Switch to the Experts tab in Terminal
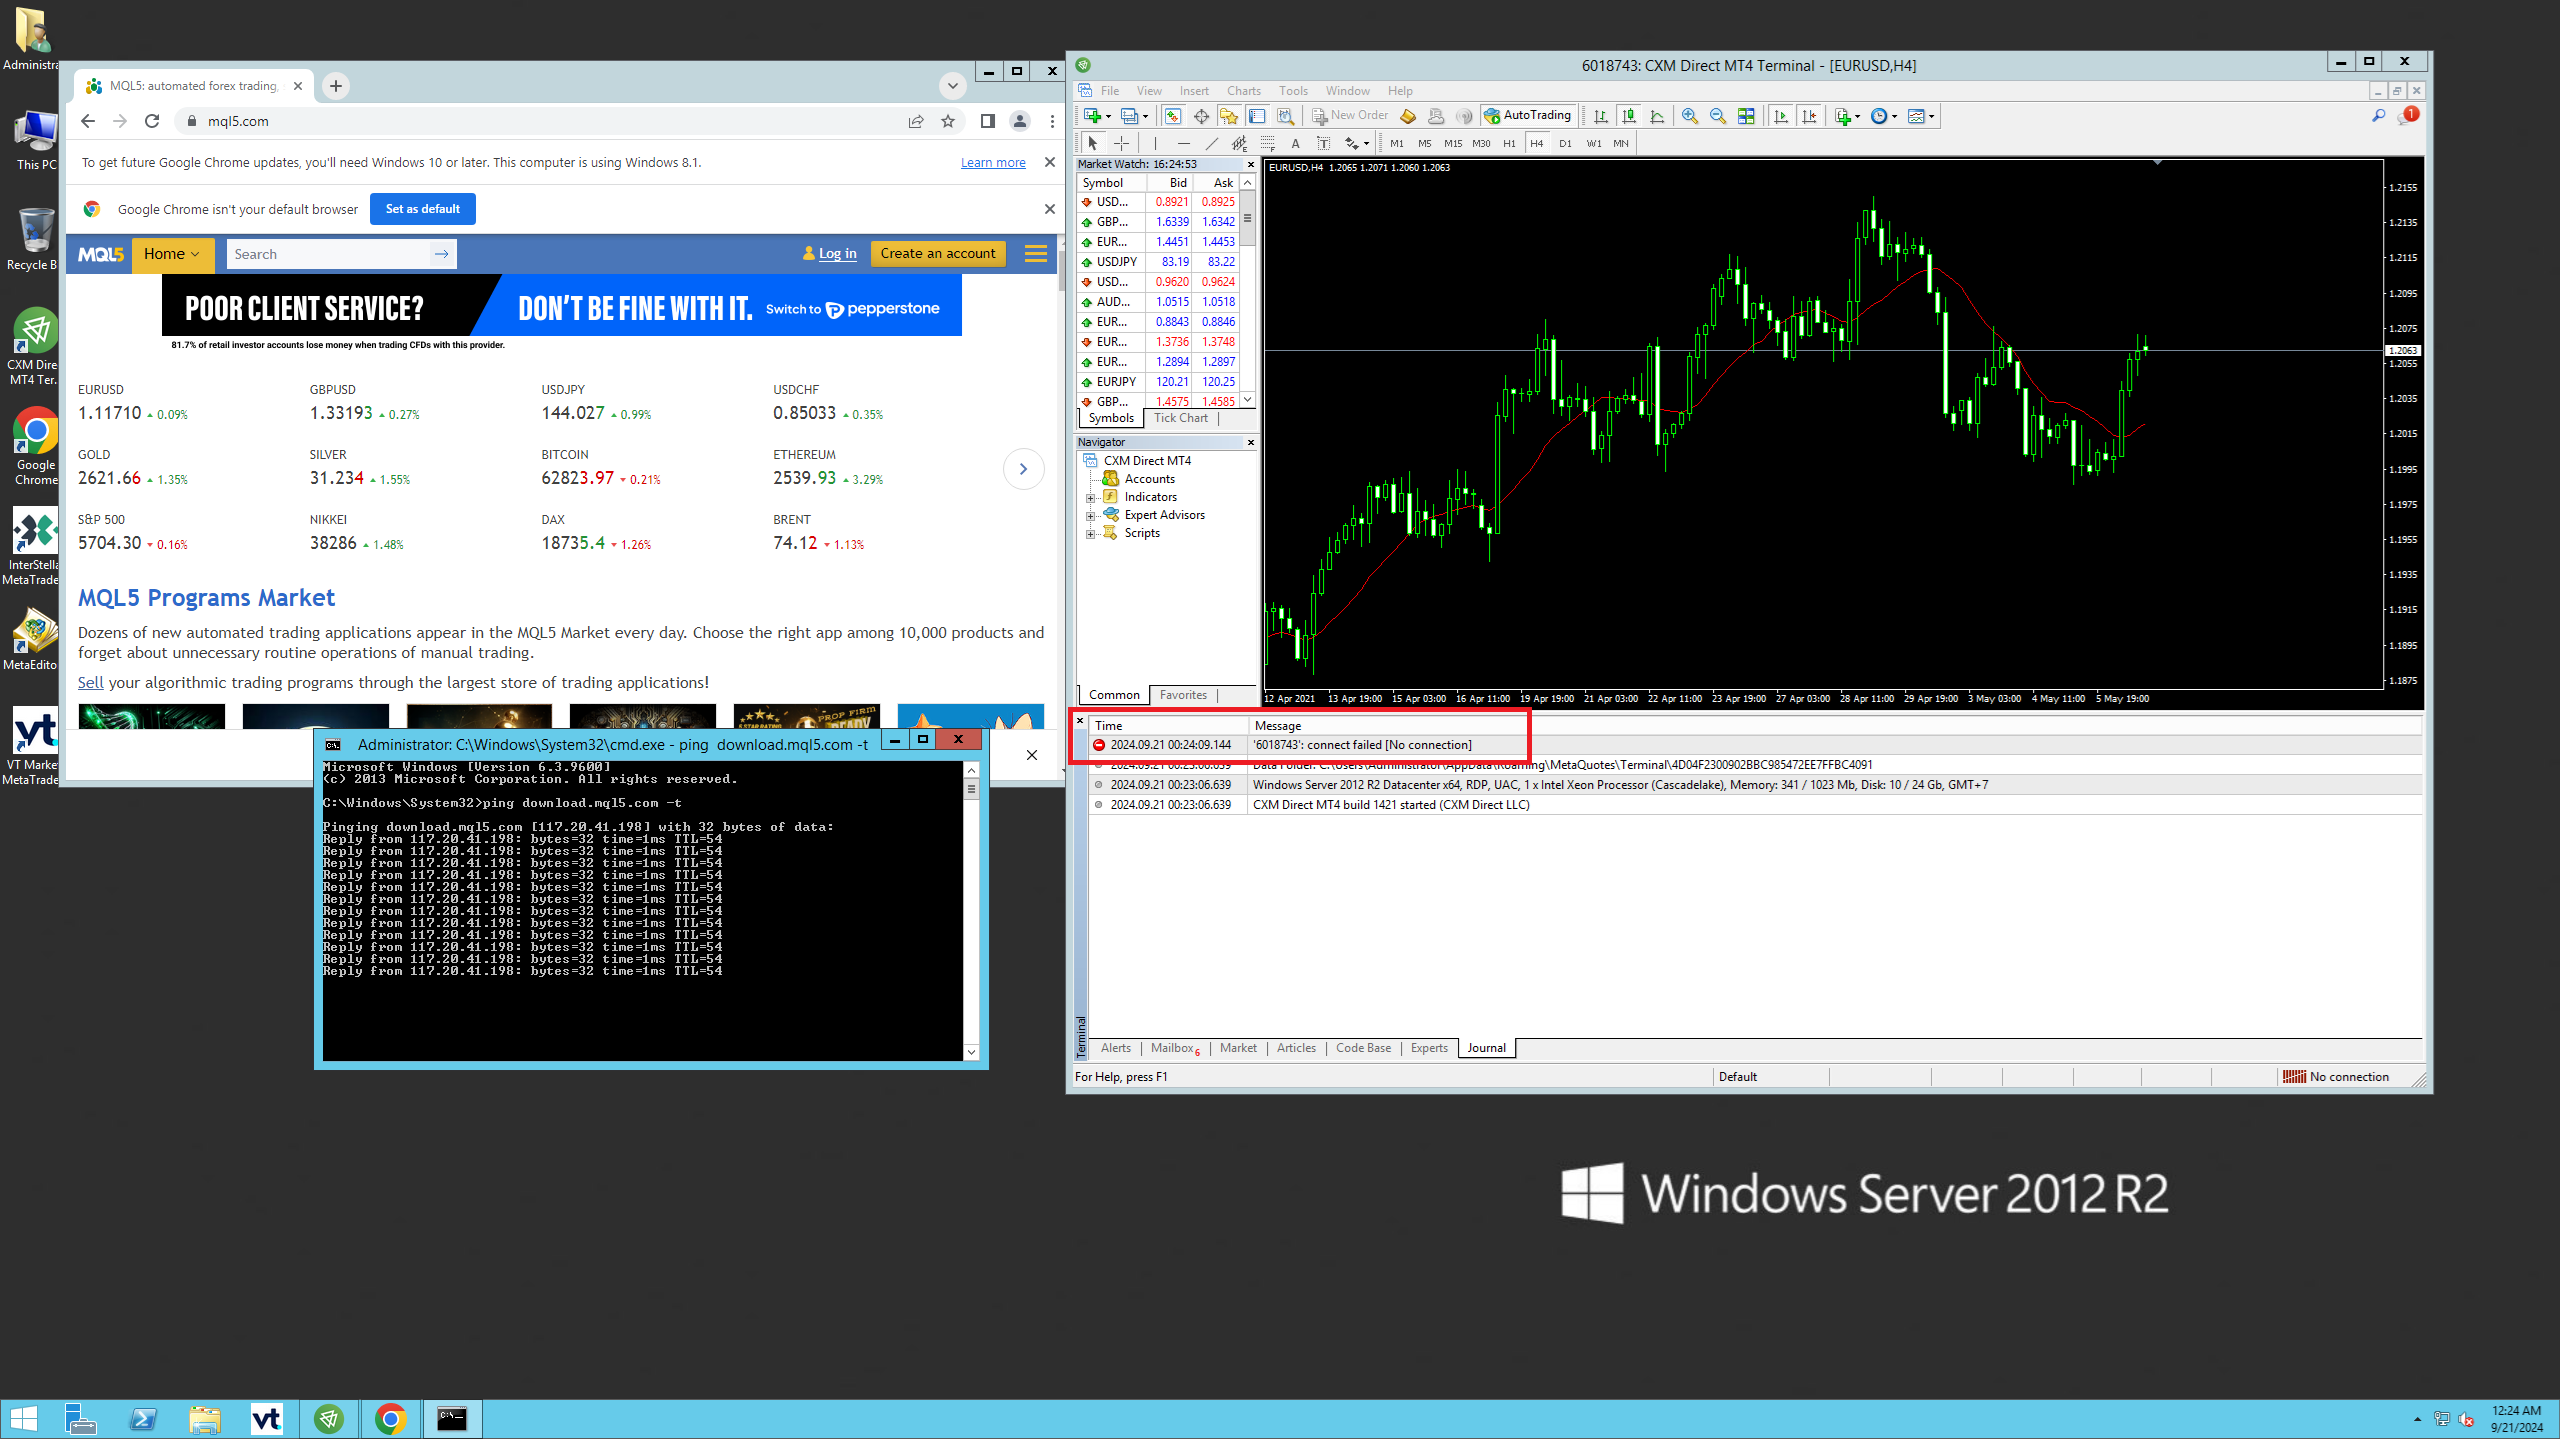This screenshot has width=2560, height=1439. coord(1429,1048)
